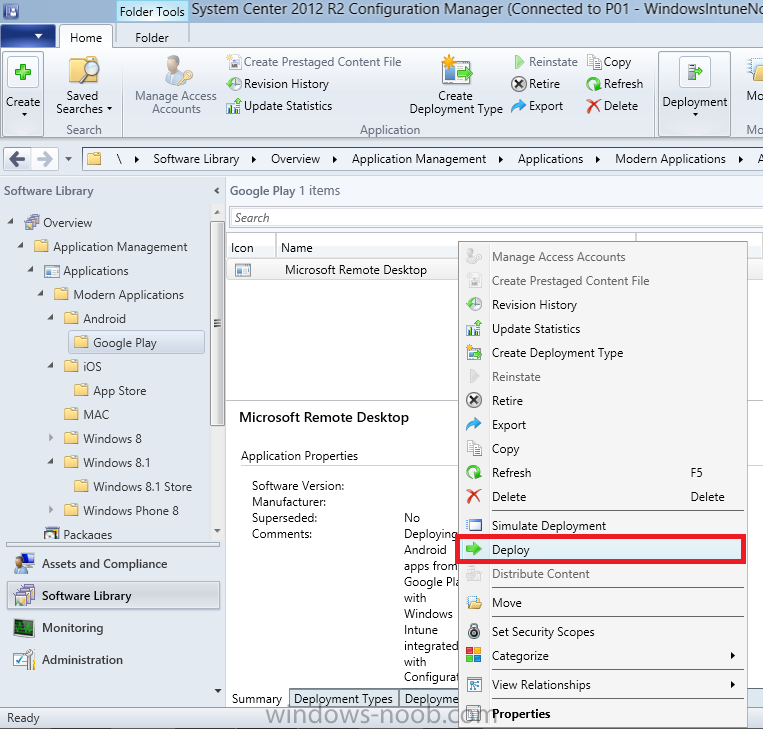Select the MAC folder

[x=87, y=415]
